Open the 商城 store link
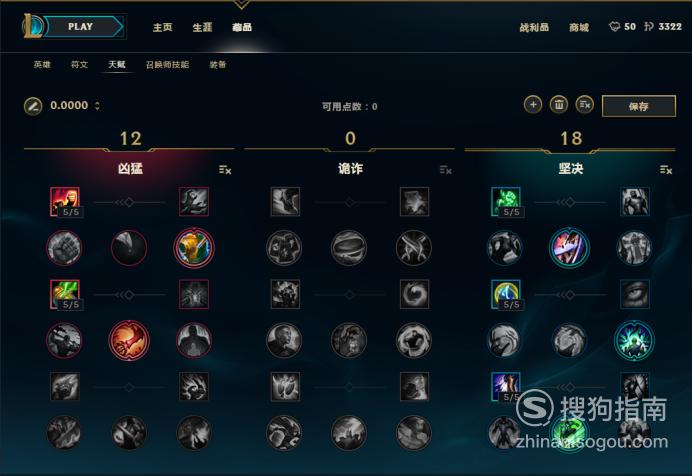The width and height of the screenshot is (692, 476). click(579, 27)
